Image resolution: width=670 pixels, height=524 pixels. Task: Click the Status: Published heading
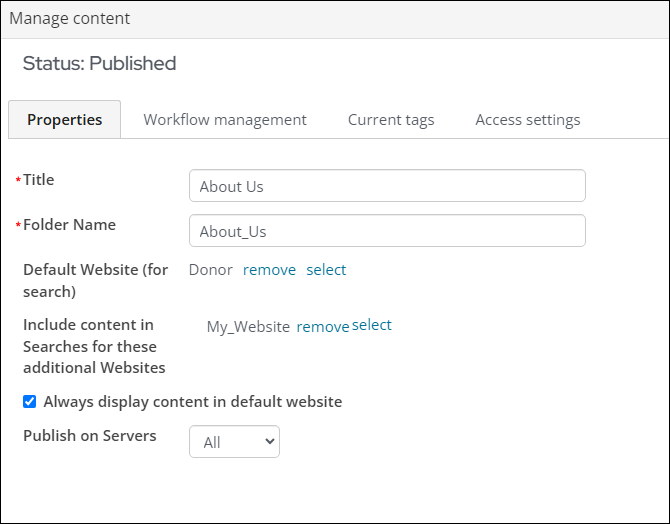[x=99, y=63]
